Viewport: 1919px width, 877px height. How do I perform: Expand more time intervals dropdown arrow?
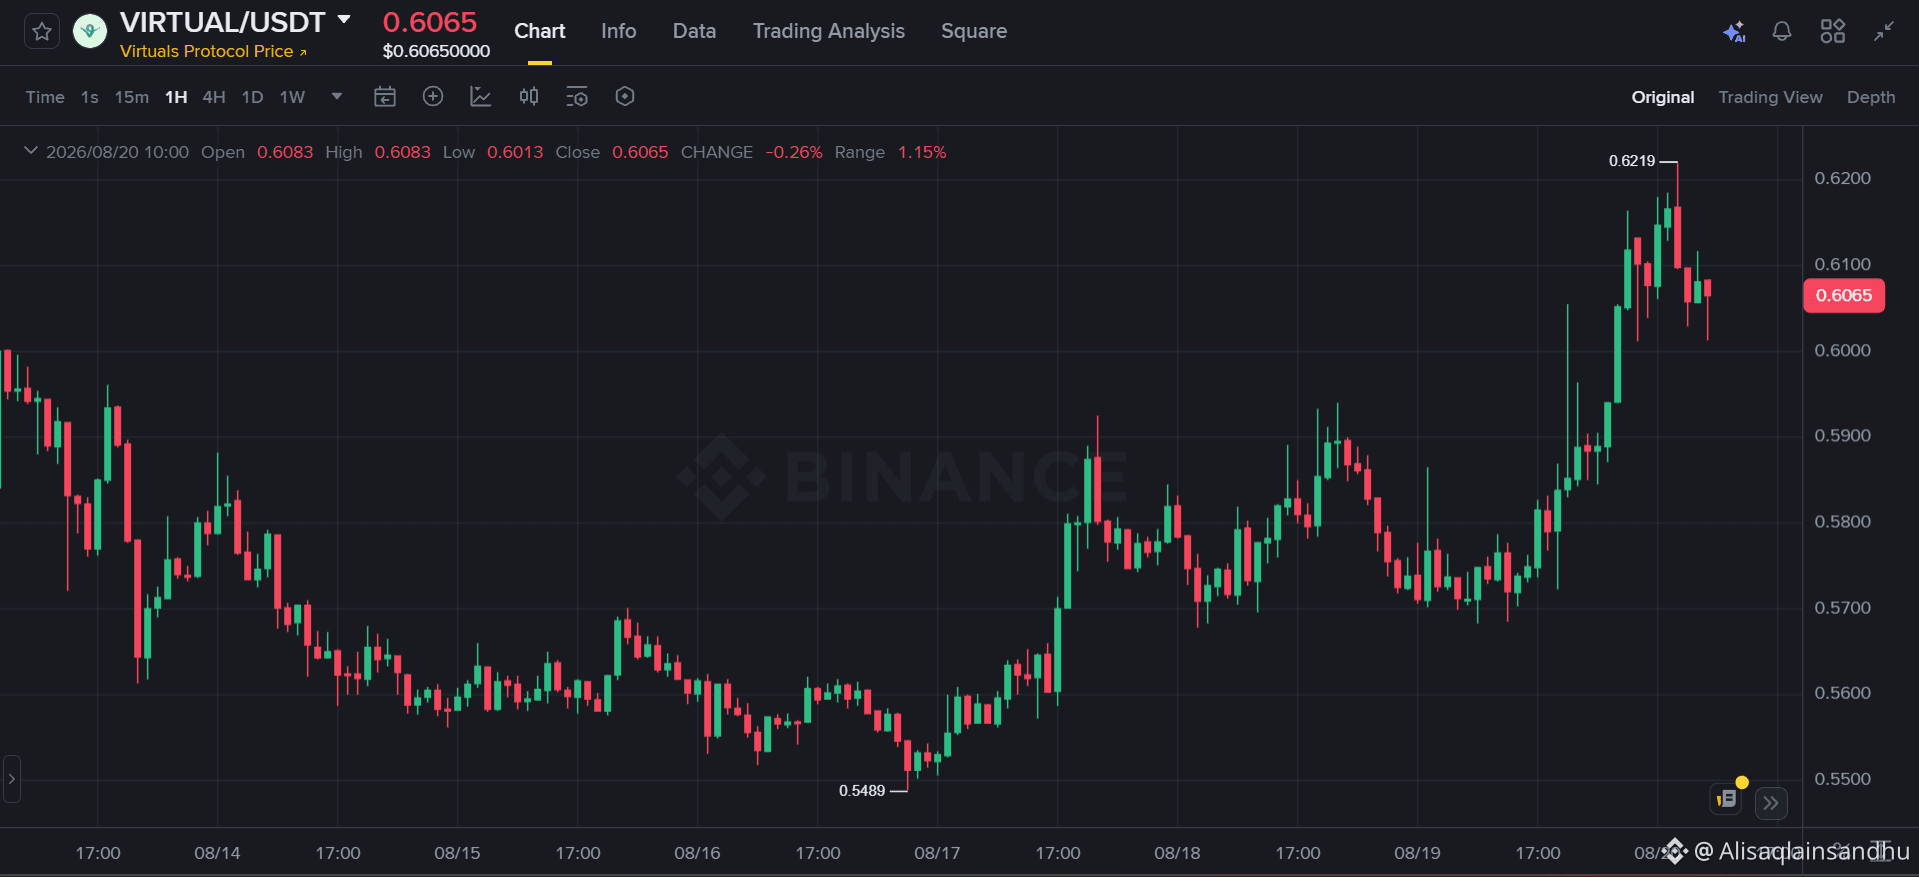coord(337,97)
